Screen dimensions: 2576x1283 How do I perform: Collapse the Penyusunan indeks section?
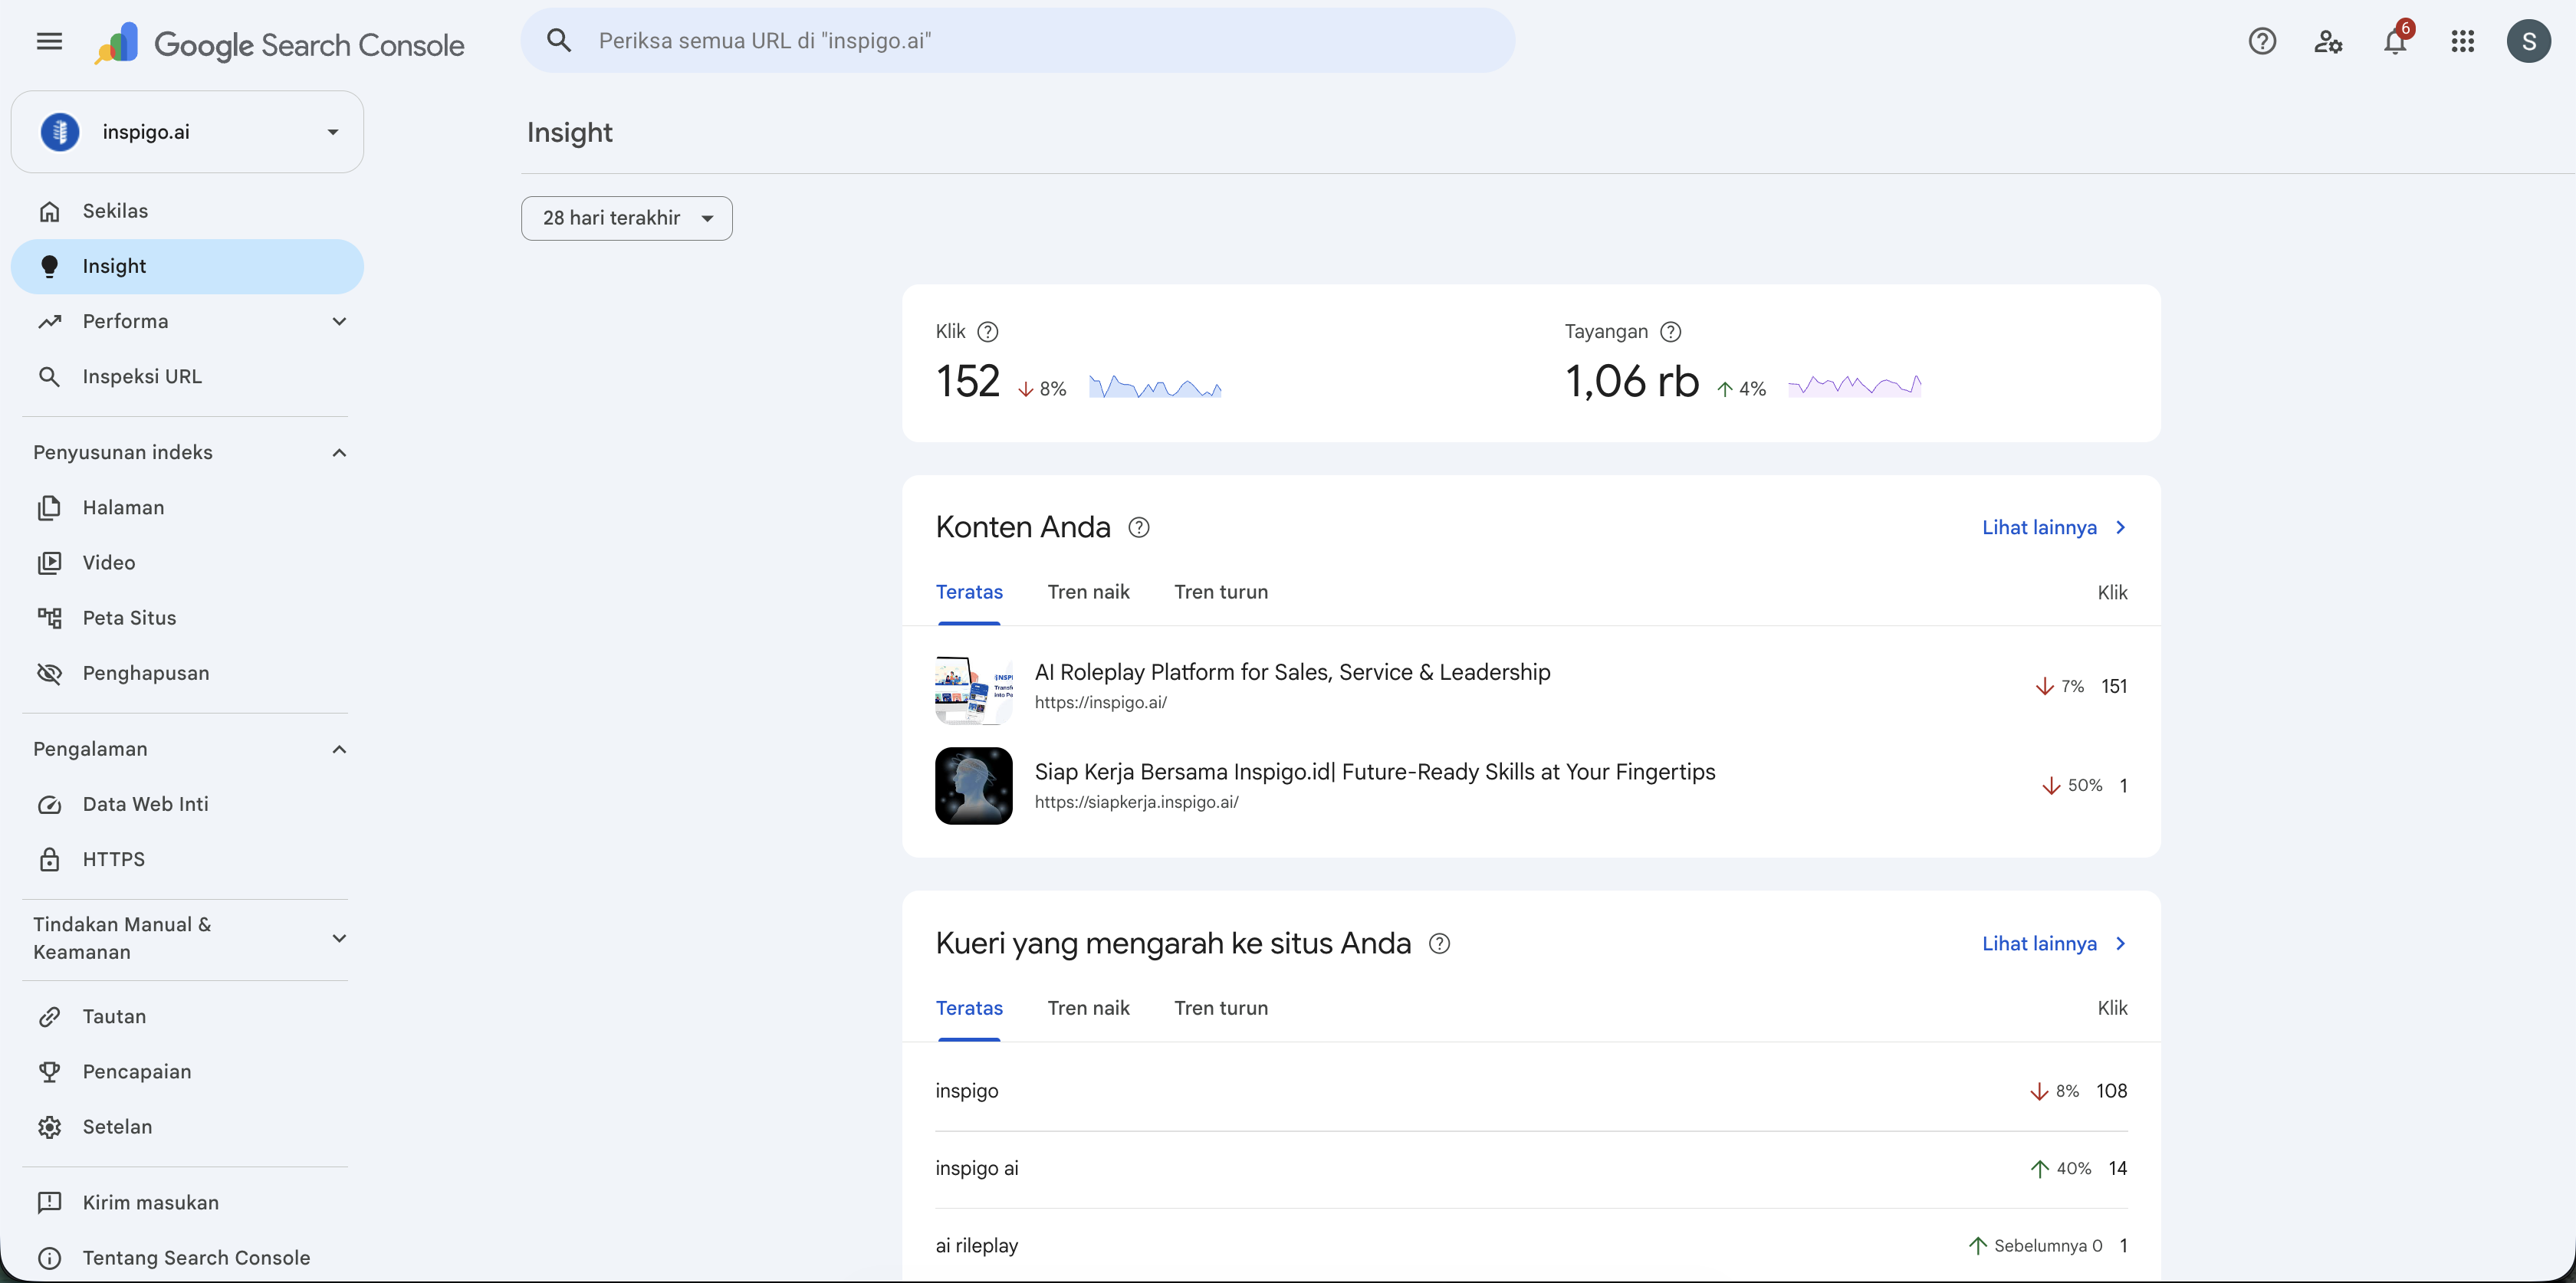339,453
